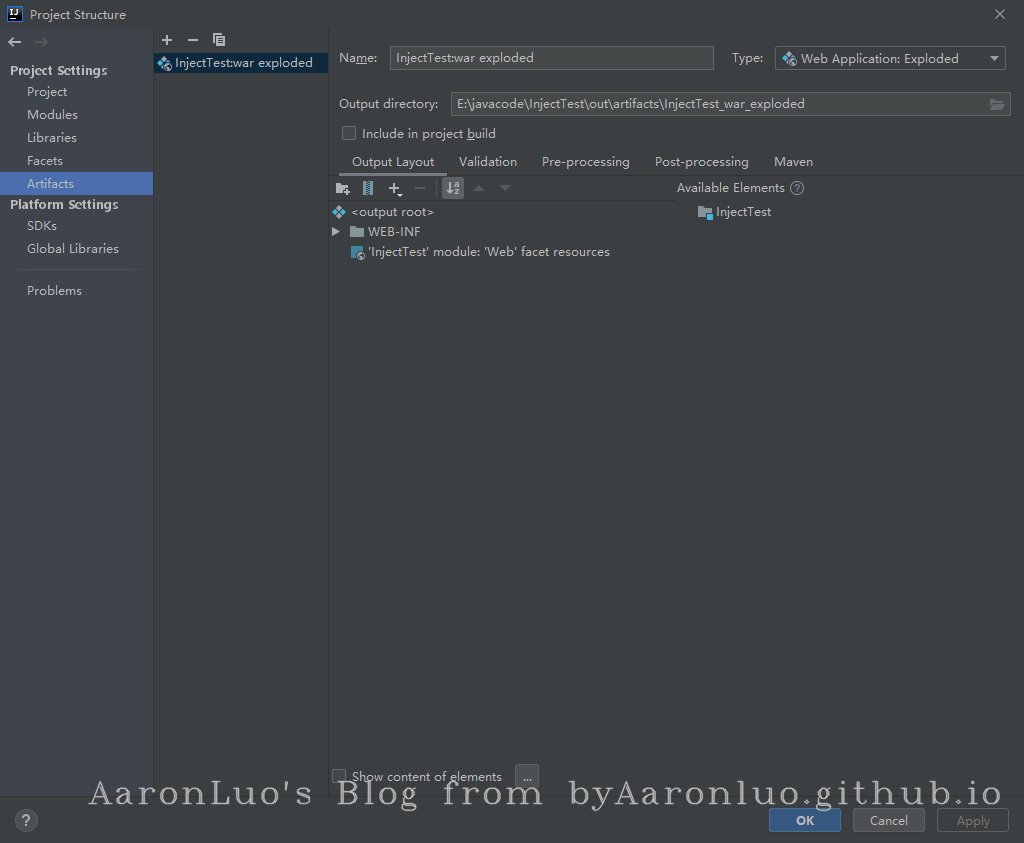Viewport: 1024px width, 843px height.
Task: Enable Include in project build checkbox
Action: pos(349,133)
